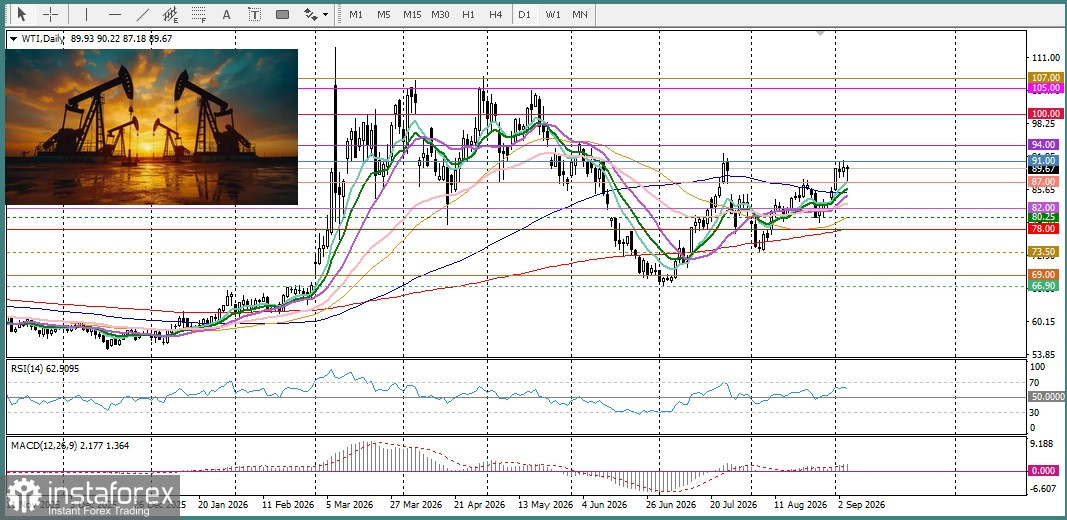Click the 82.00 violet level tag

tap(1045, 208)
